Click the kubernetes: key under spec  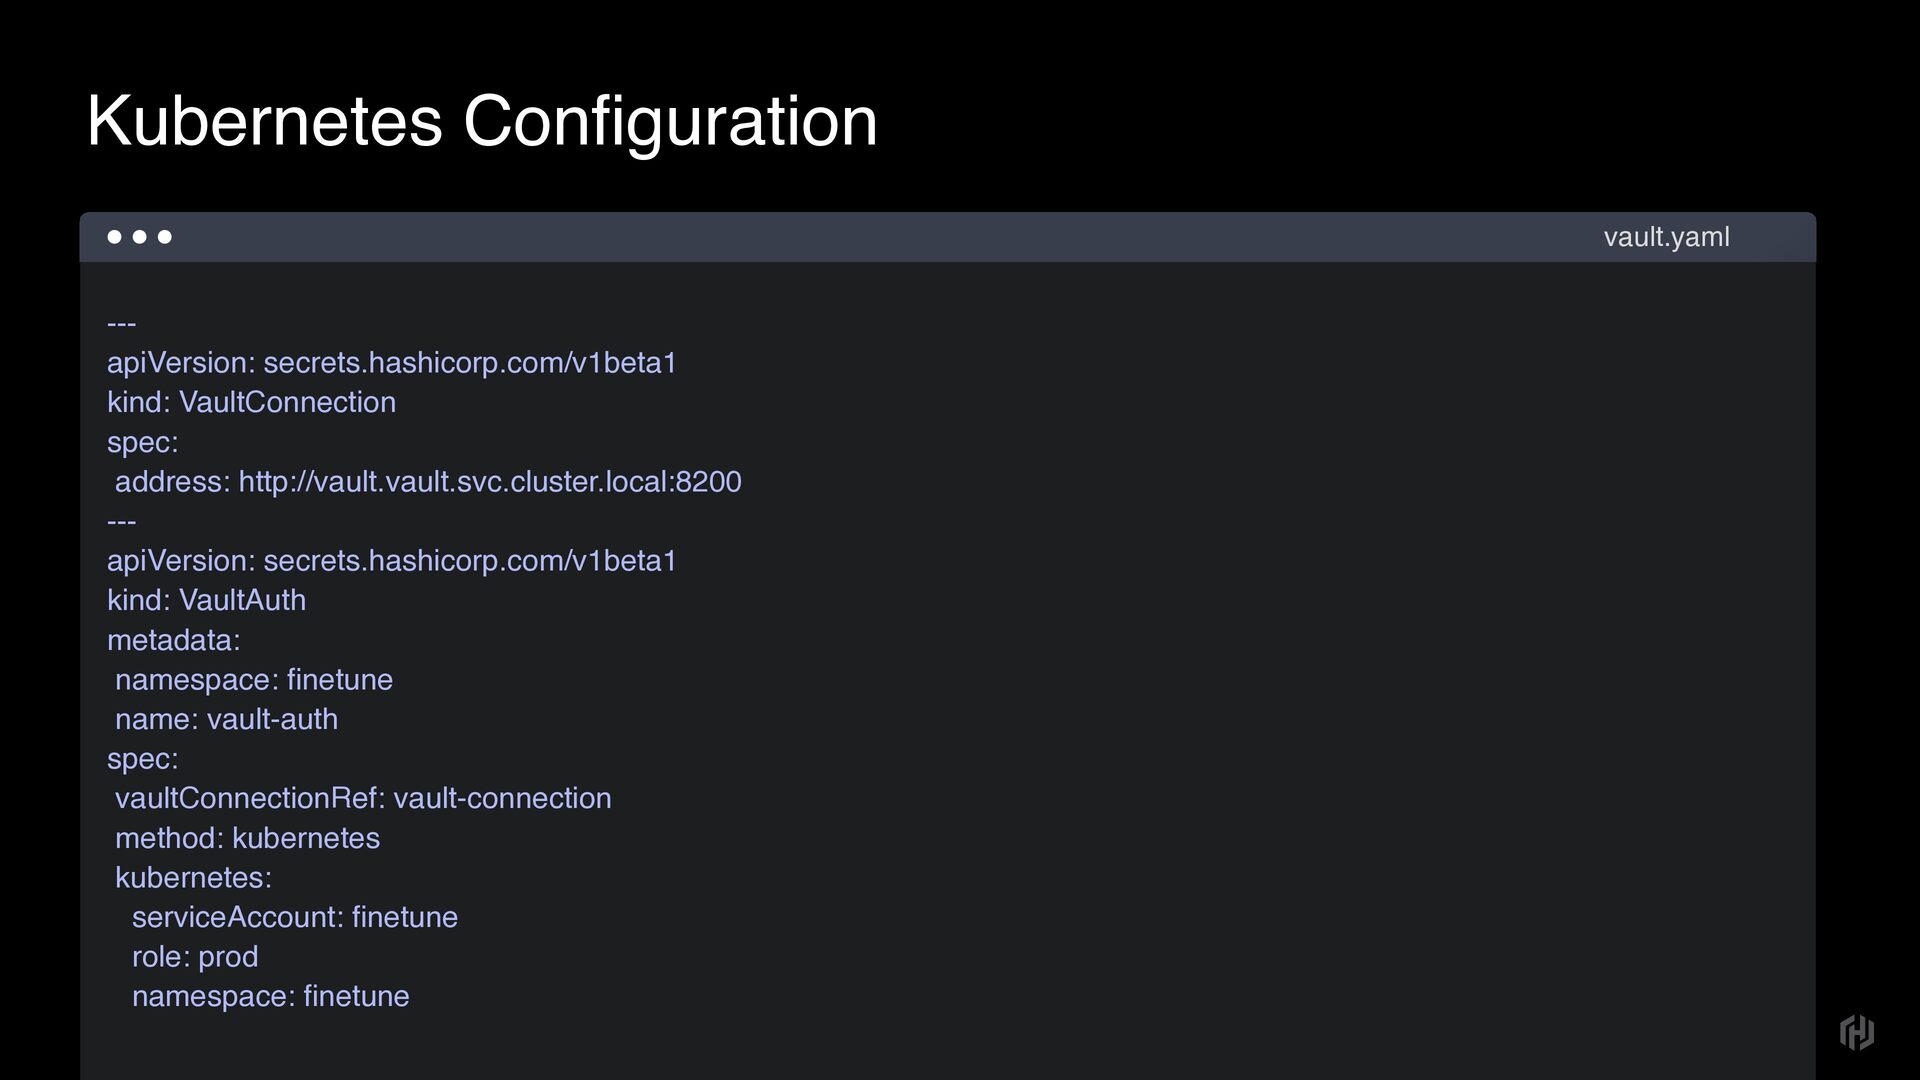click(x=193, y=878)
